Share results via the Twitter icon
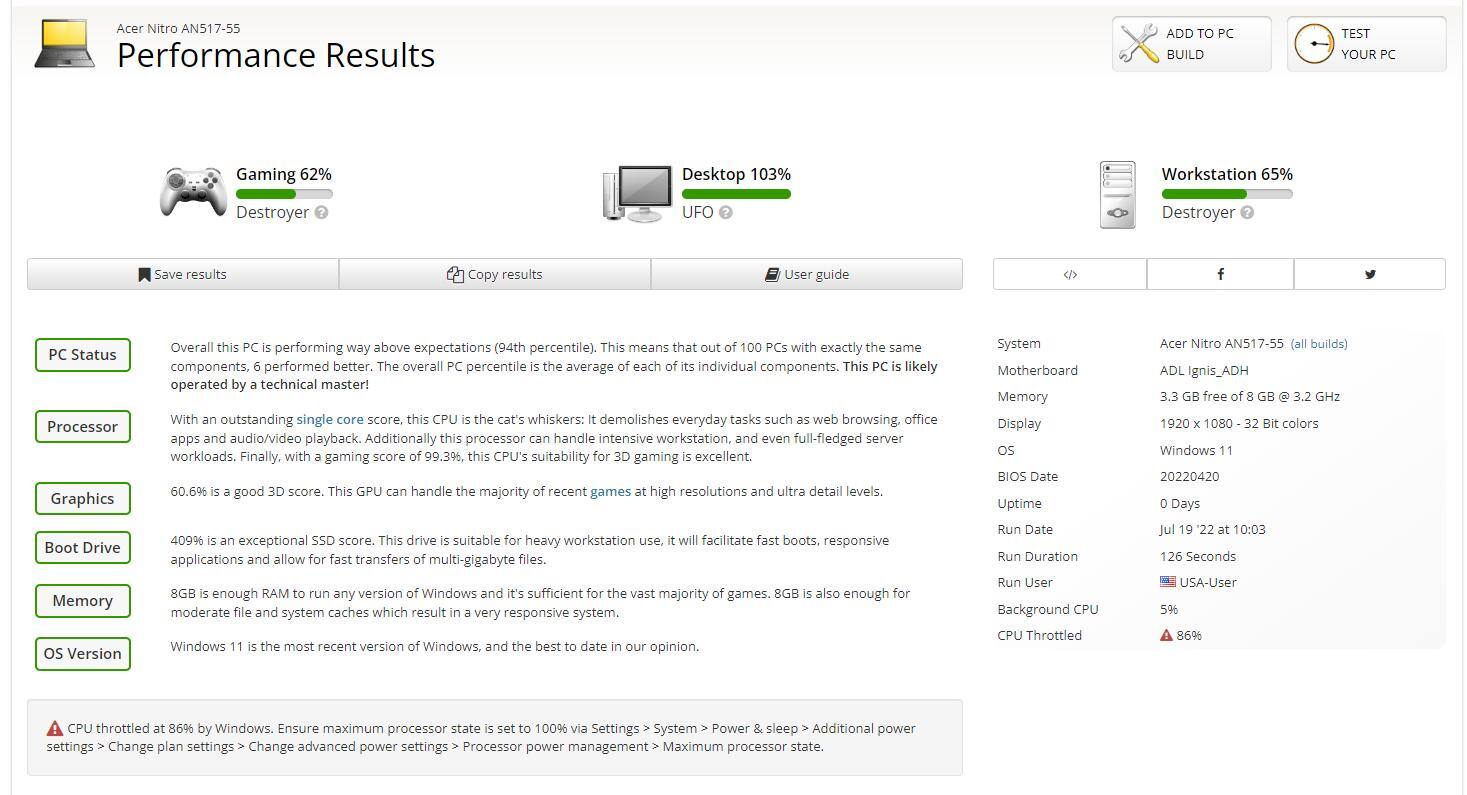The image size is (1467, 795). 1369,274
